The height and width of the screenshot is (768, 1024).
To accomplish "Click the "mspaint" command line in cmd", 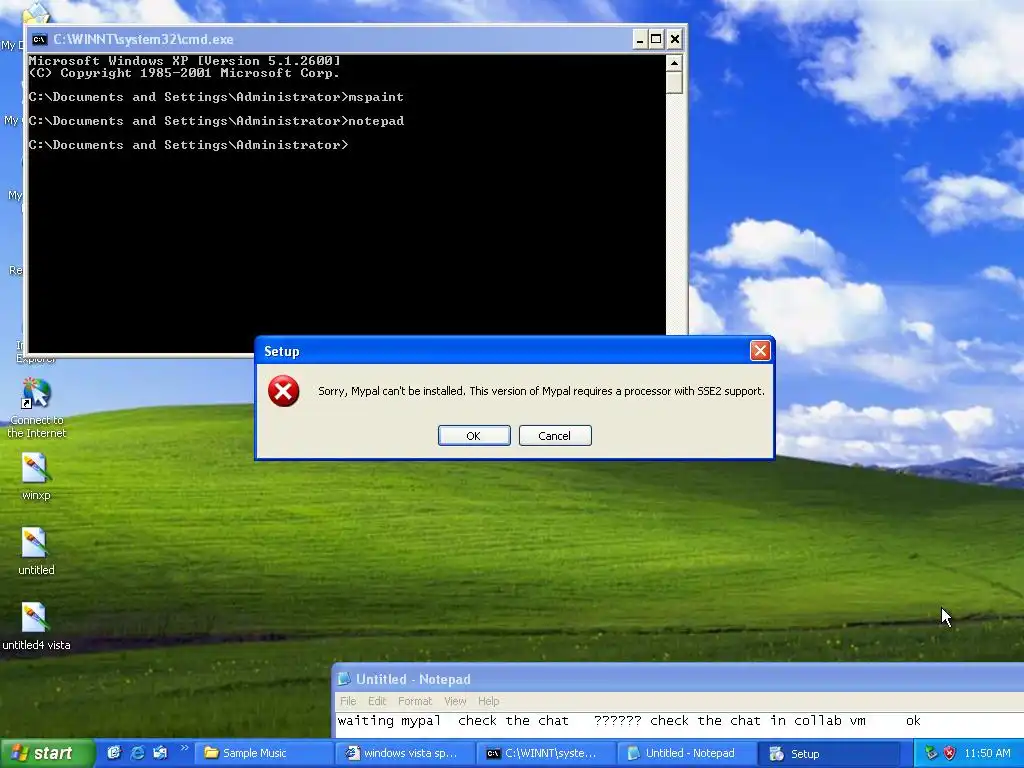I will coord(216,97).
